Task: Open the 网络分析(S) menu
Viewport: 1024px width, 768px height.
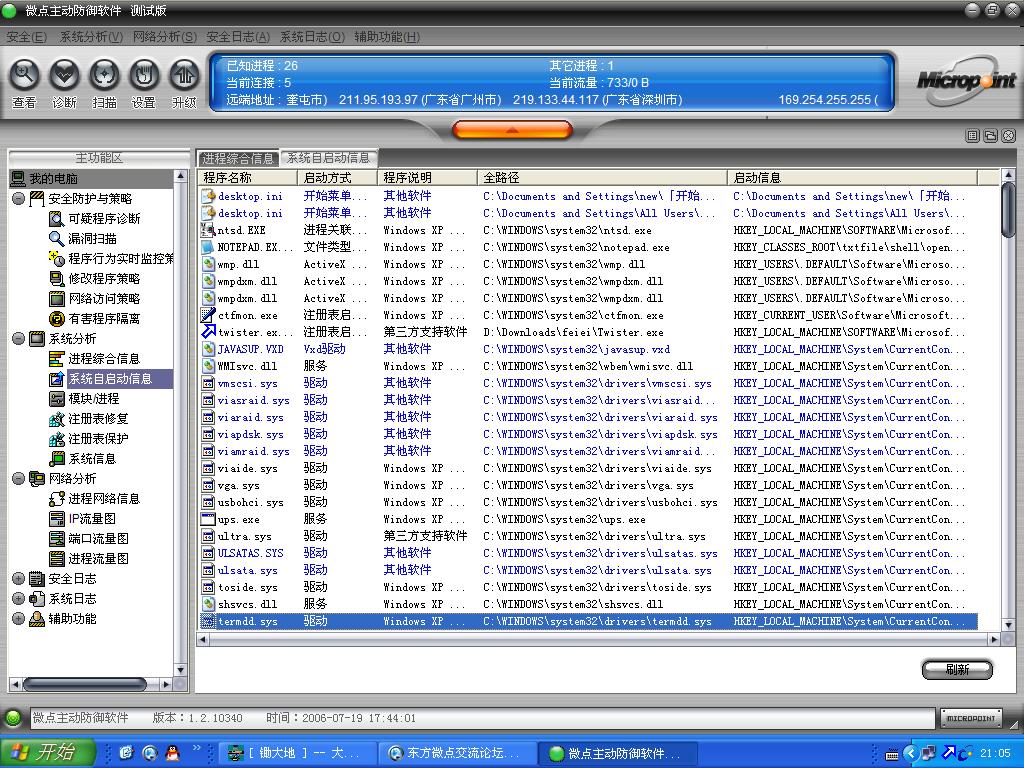Action: pos(165,37)
